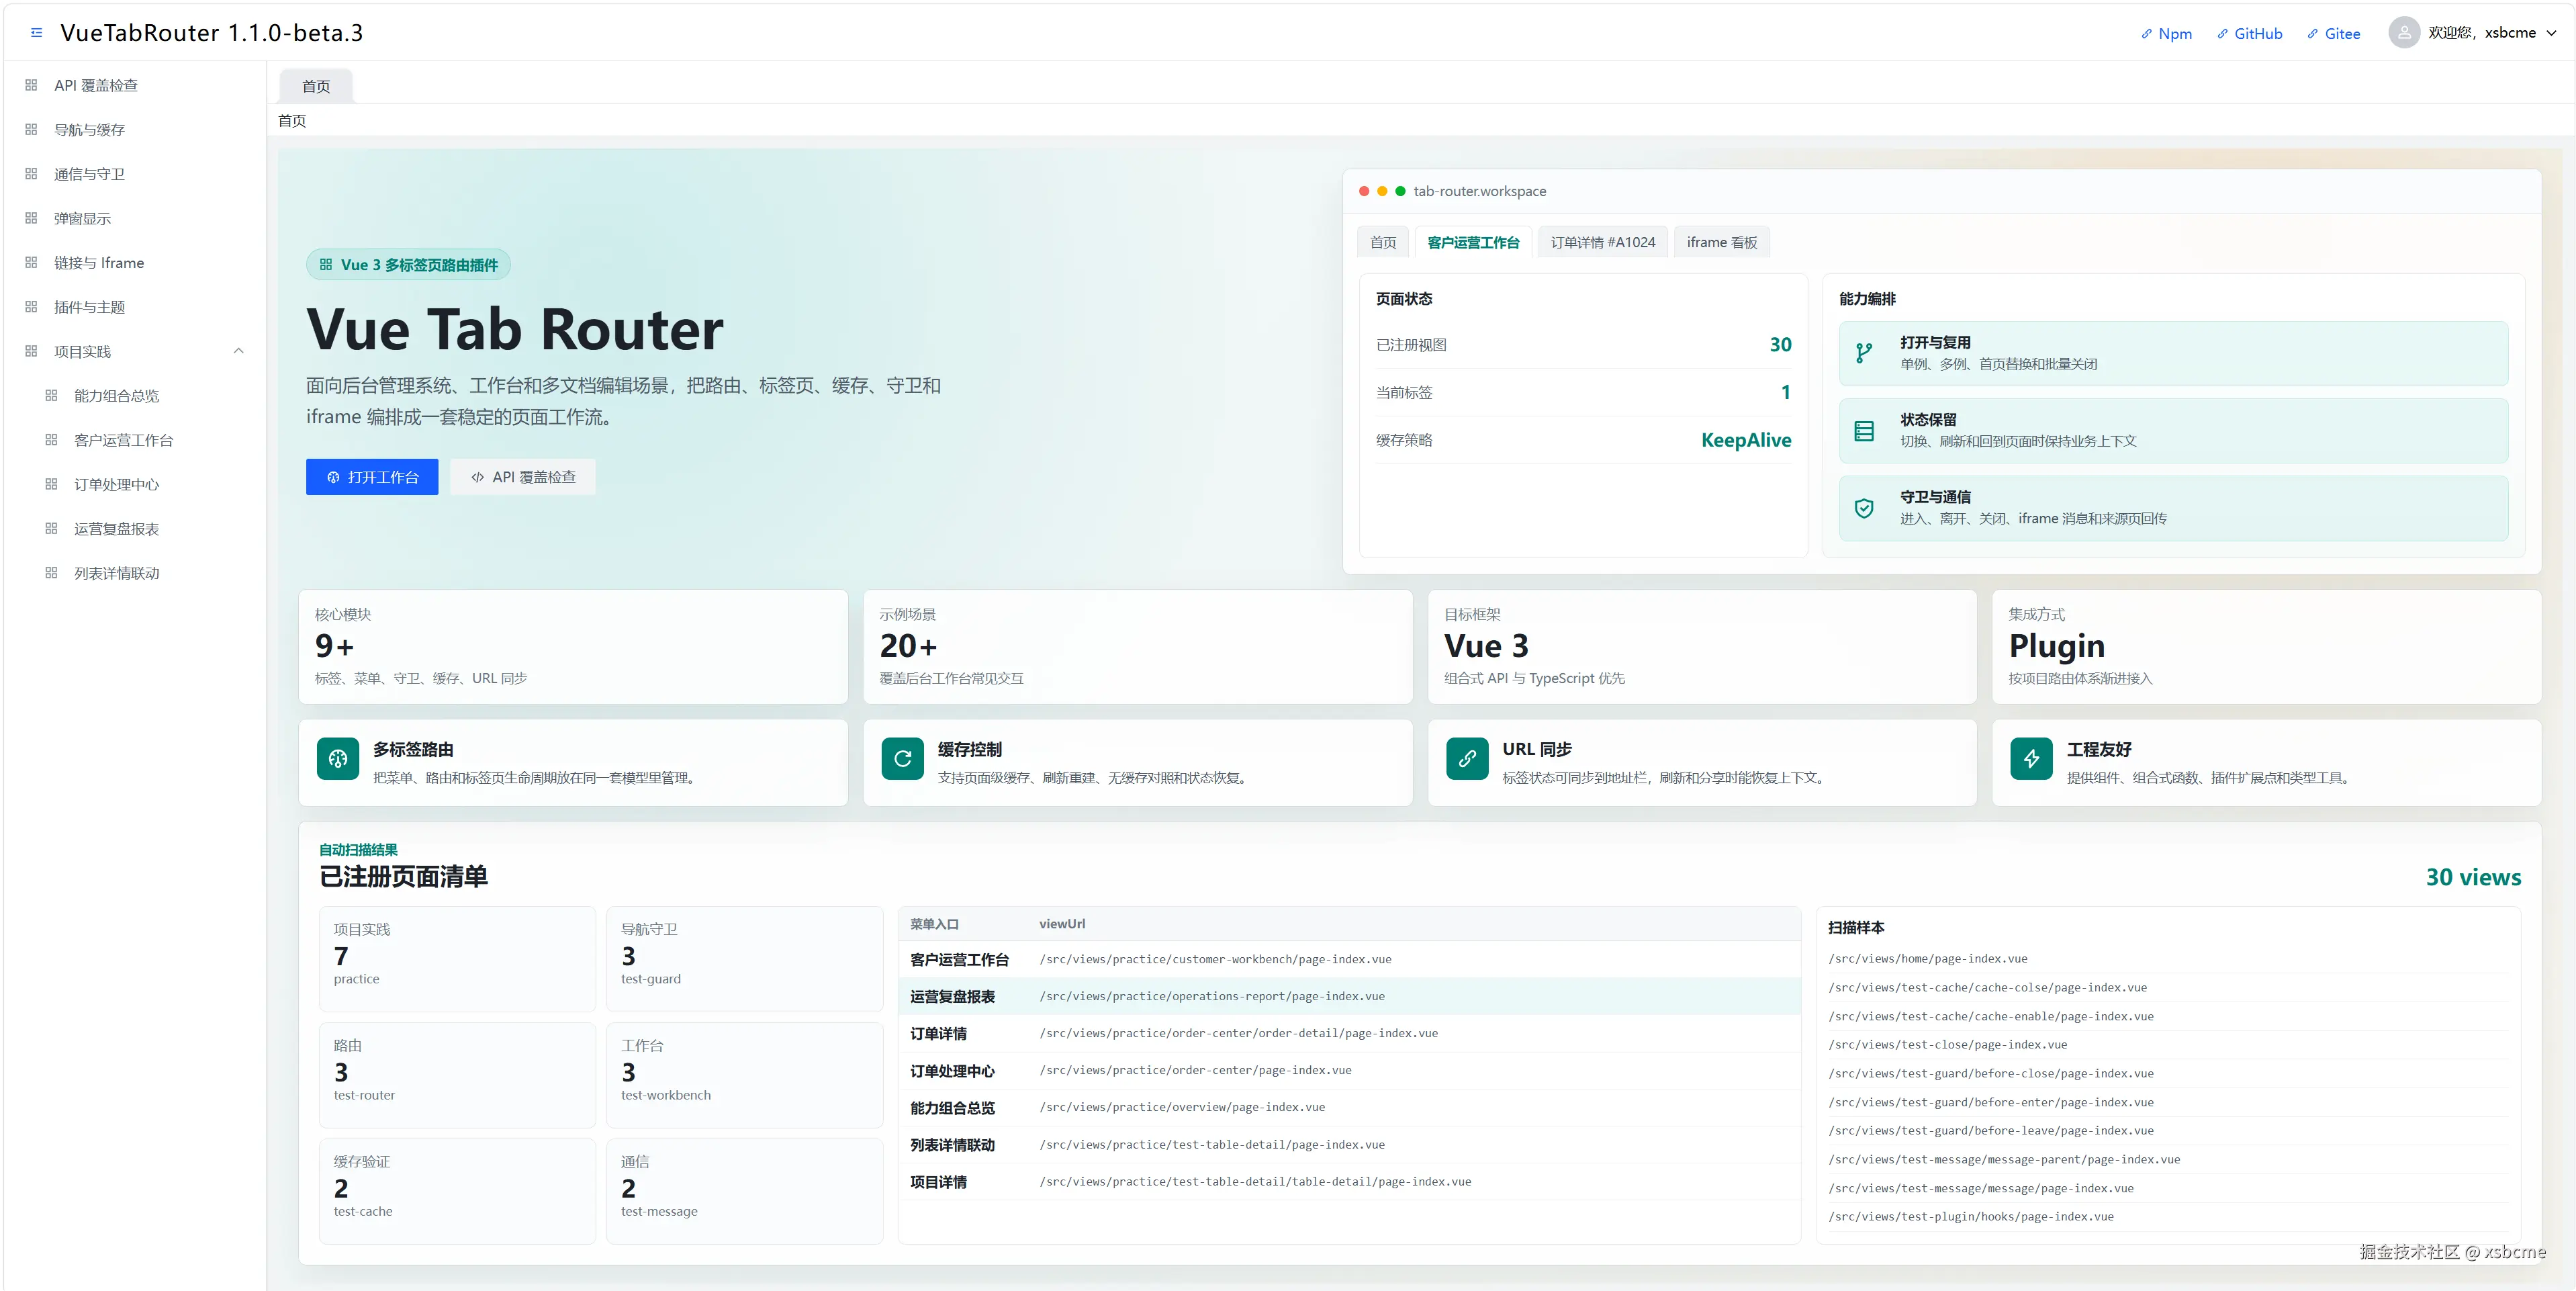This screenshot has width=2576, height=1291.
Task: Click the 弹窗显示 menu grid icon
Action: (x=31, y=218)
